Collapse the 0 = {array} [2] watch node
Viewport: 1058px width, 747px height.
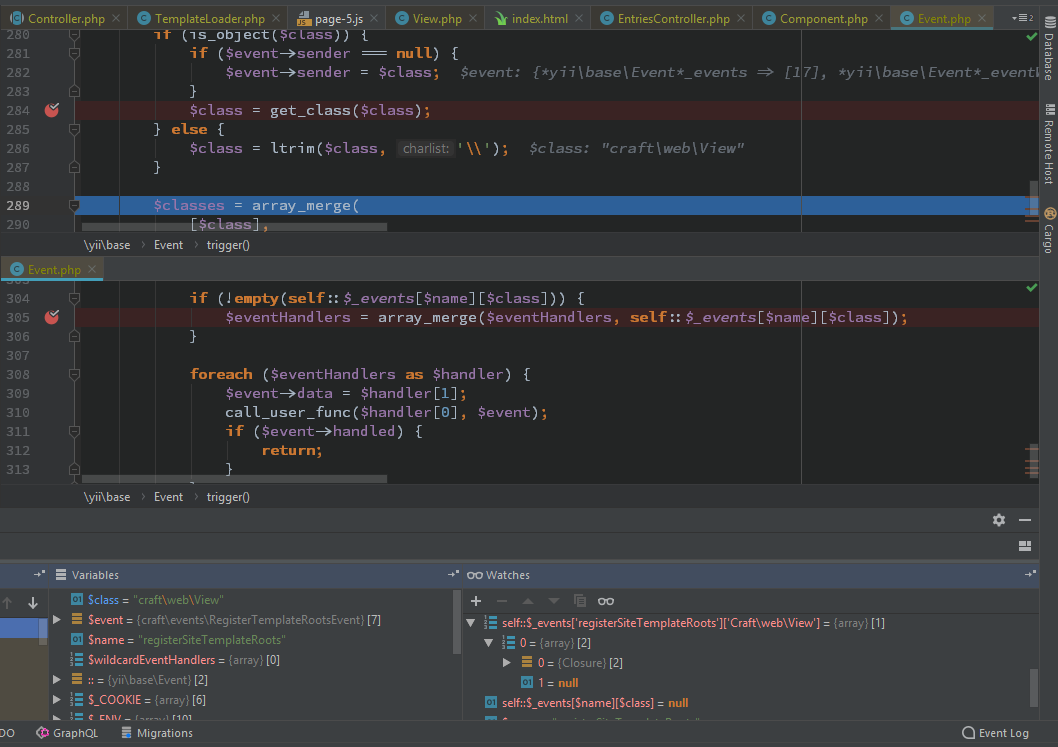489,643
